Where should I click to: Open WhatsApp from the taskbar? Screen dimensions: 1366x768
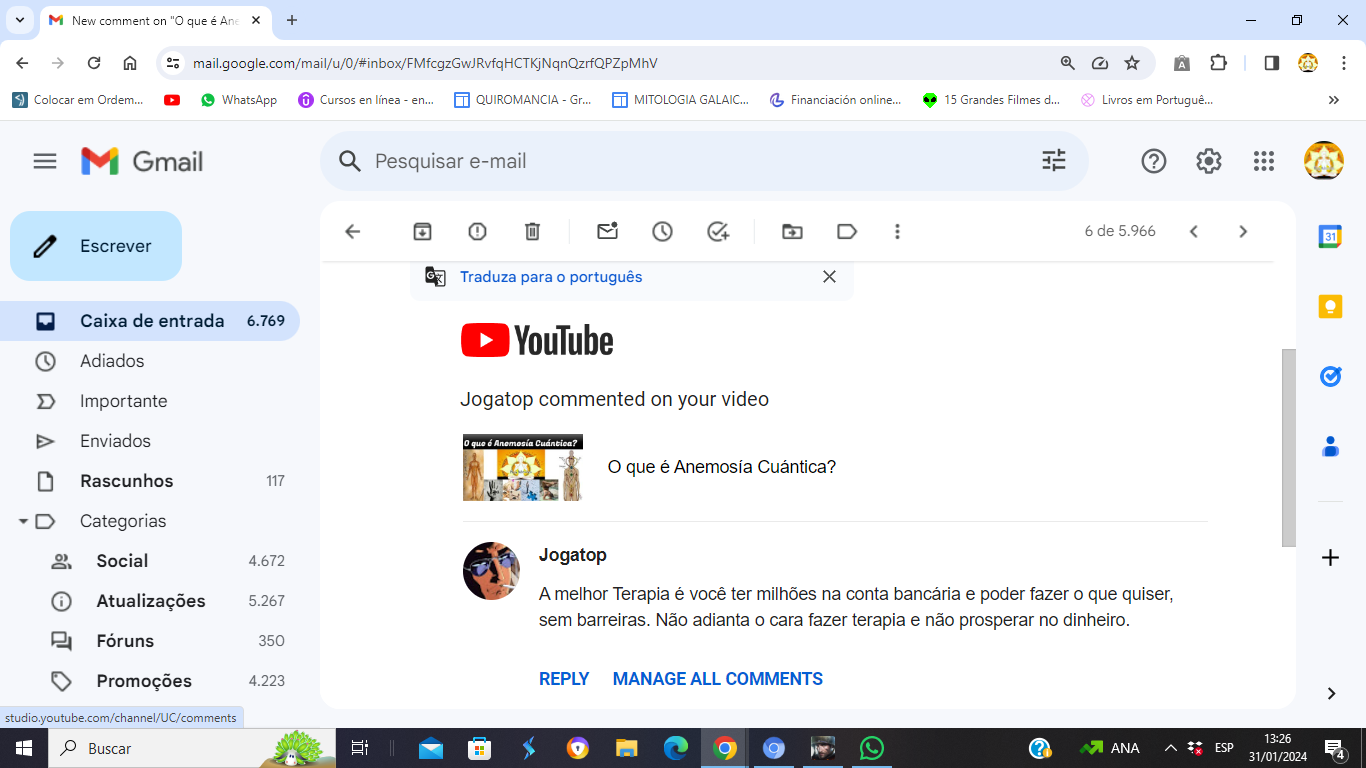tap(872, 748)
